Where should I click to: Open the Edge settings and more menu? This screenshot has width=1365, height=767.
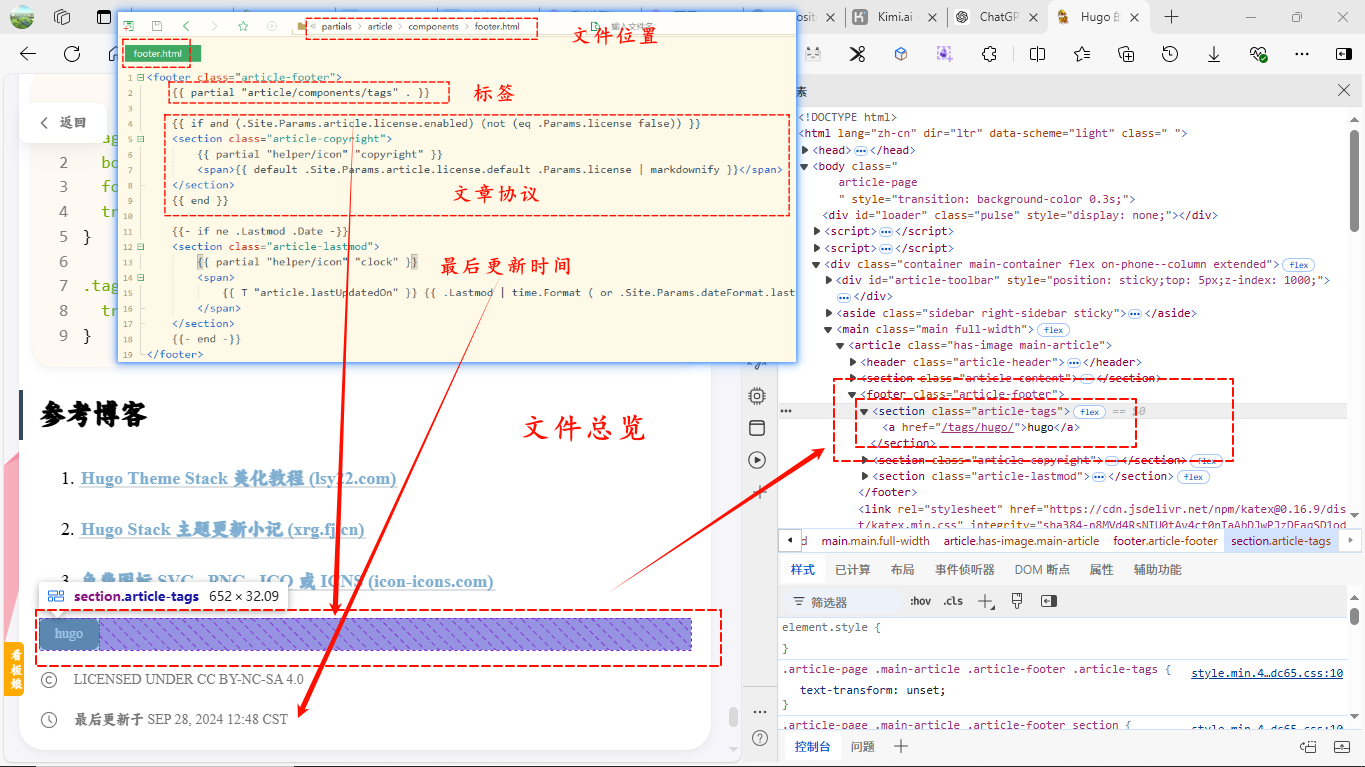[x=1302, y=54]
